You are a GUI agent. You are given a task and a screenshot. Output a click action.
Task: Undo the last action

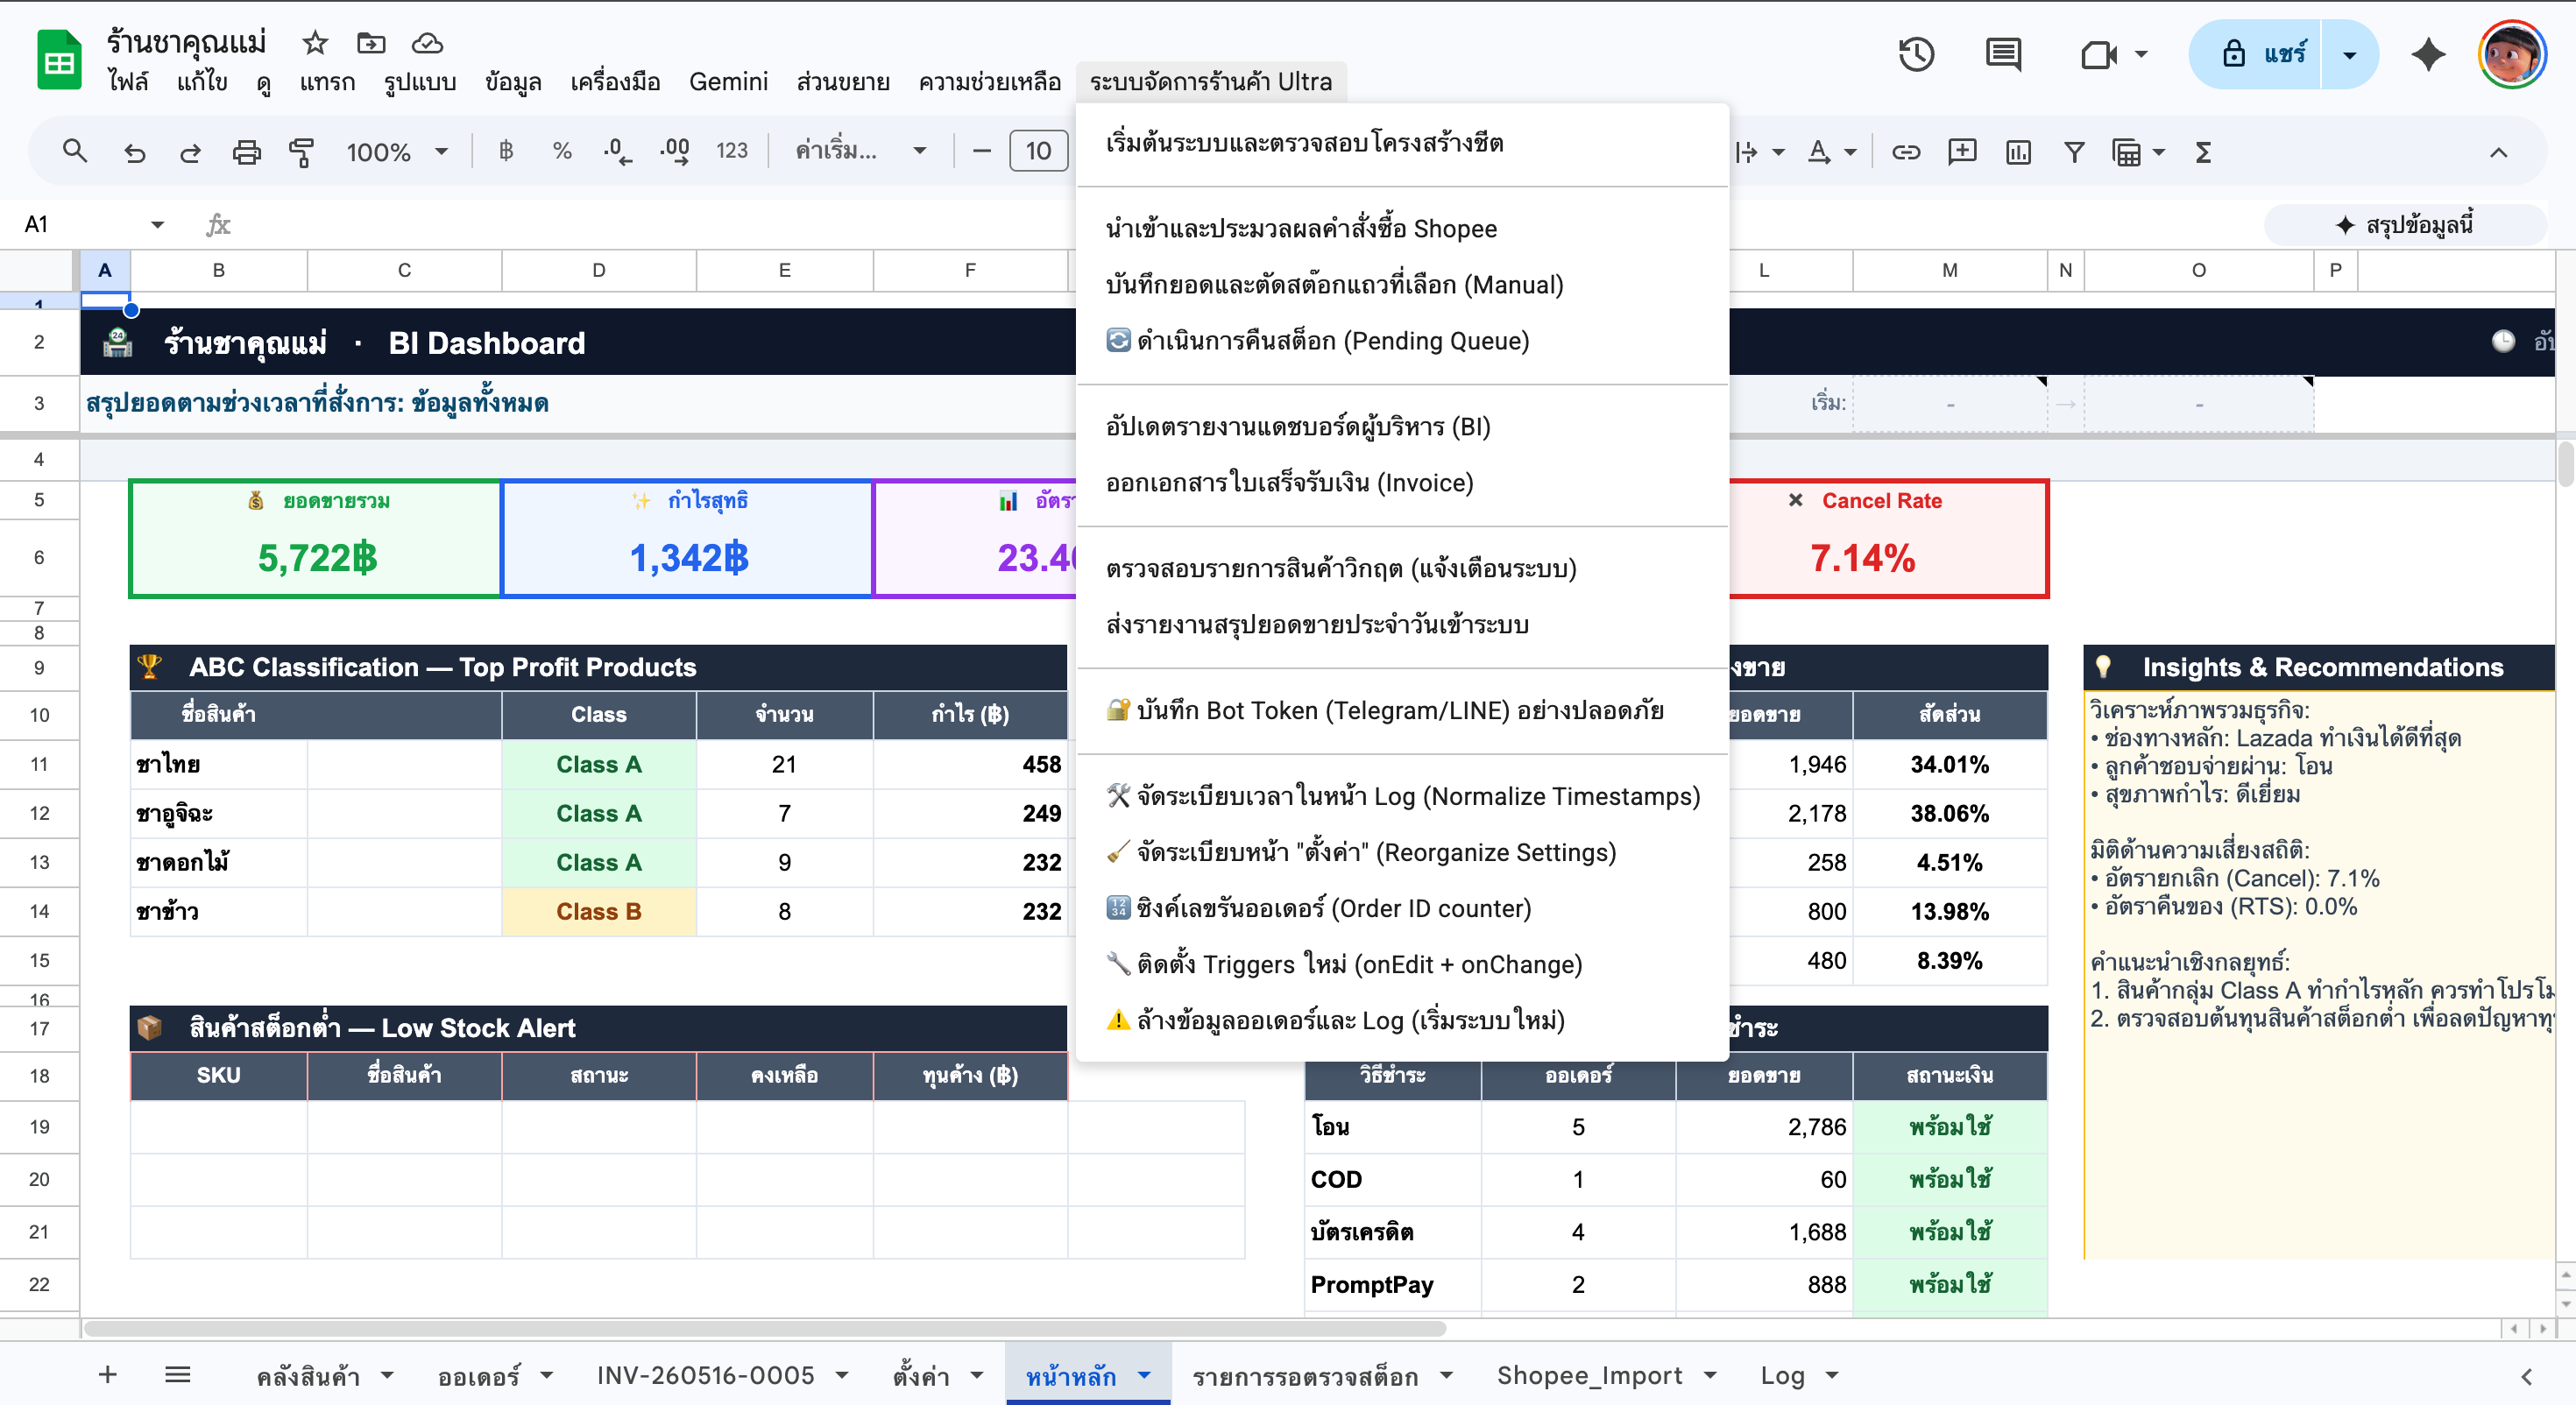[x=134, y=152]
